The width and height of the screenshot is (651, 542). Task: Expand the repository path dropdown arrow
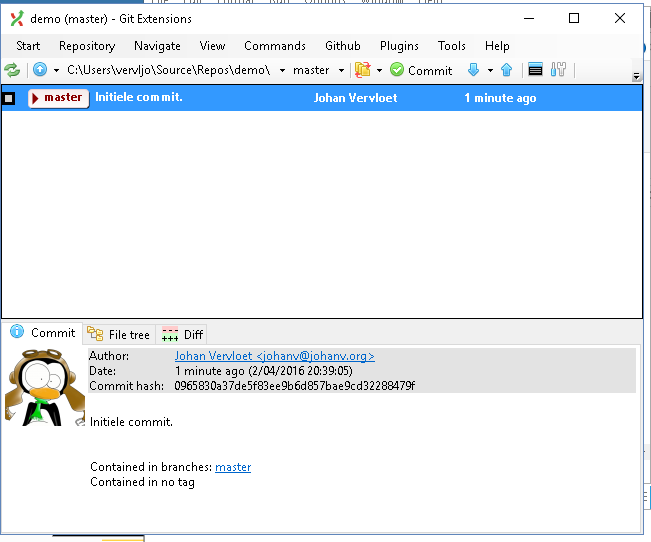pos(282,70)
